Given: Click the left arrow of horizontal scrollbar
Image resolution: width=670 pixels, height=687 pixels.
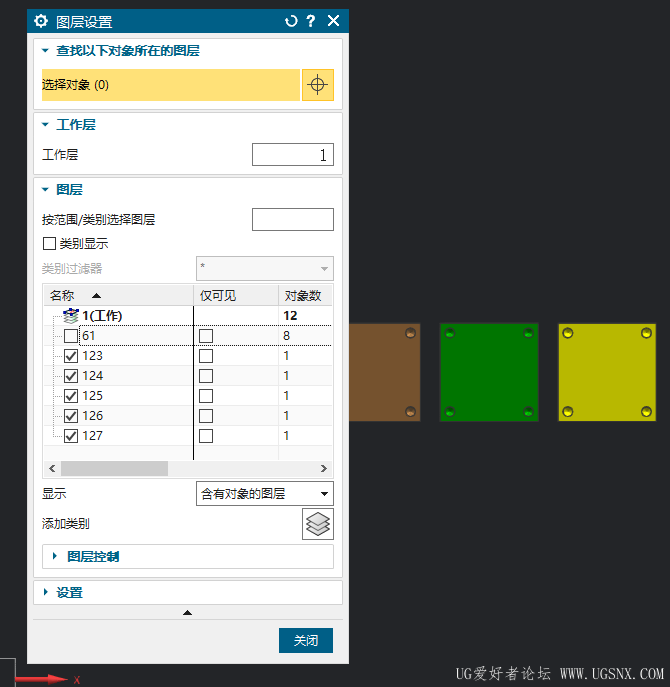Looking at the screenshot, I should pos(52,468).
